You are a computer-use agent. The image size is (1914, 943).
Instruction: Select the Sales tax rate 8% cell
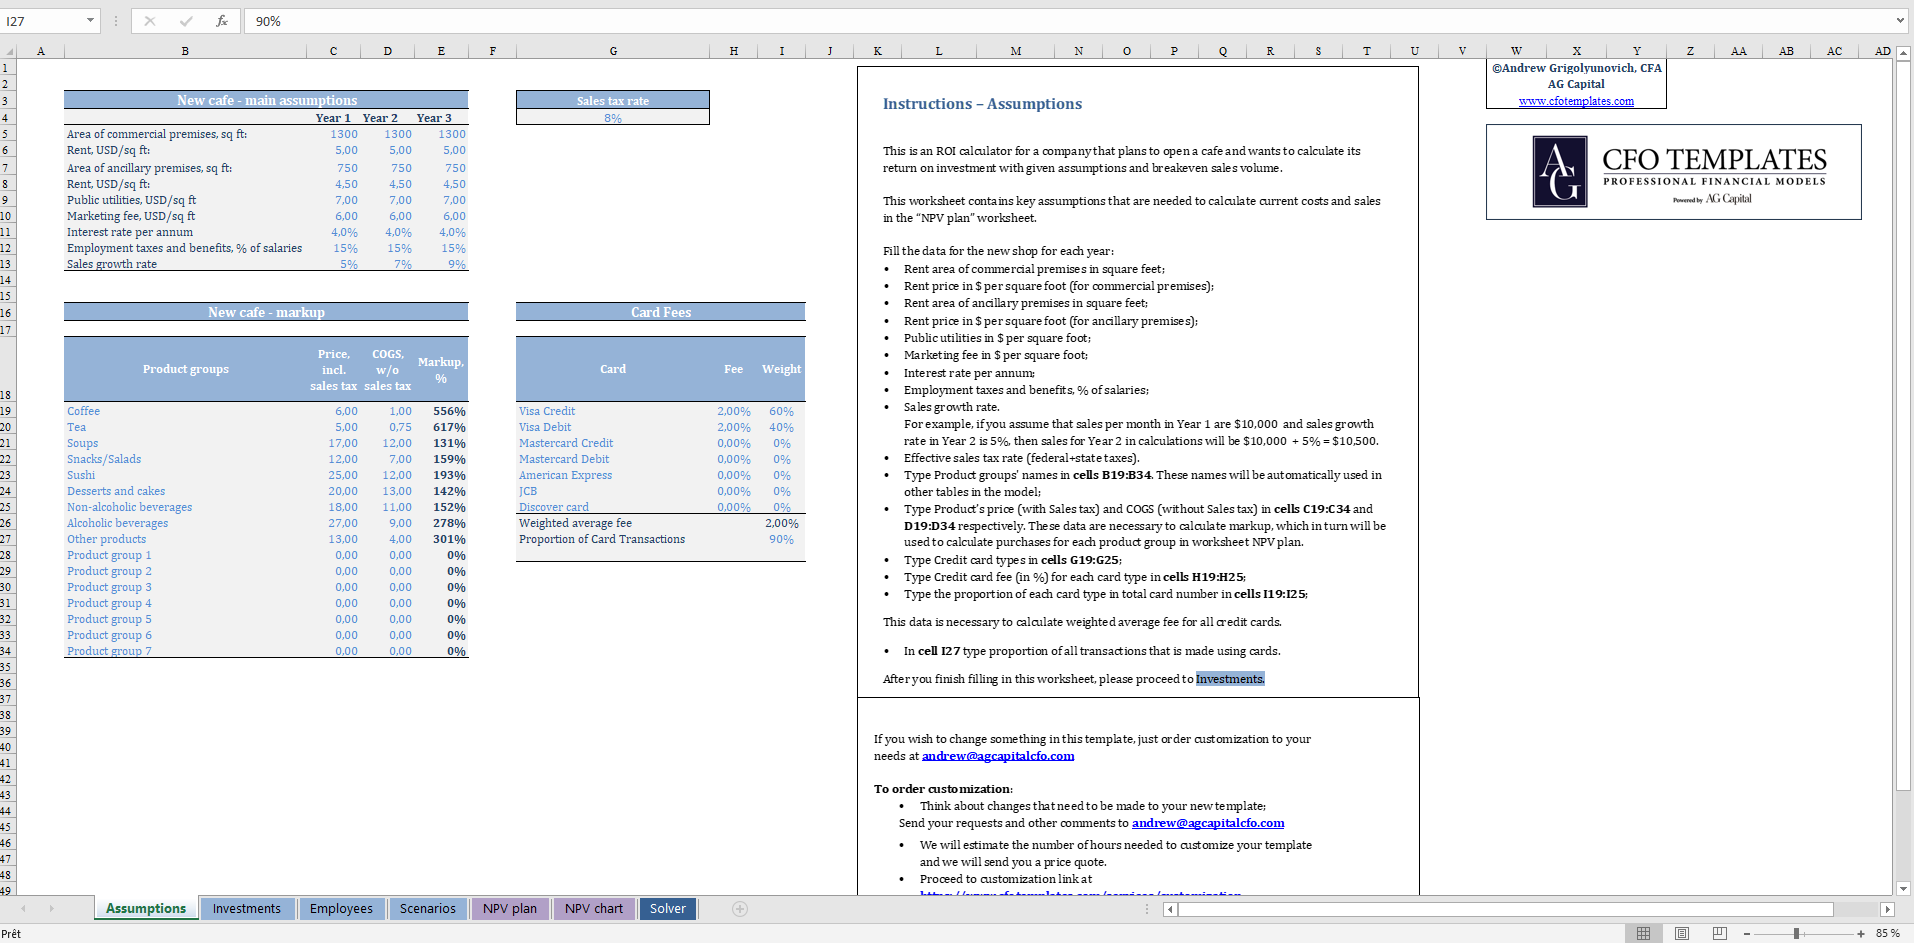tap(613, 118)
